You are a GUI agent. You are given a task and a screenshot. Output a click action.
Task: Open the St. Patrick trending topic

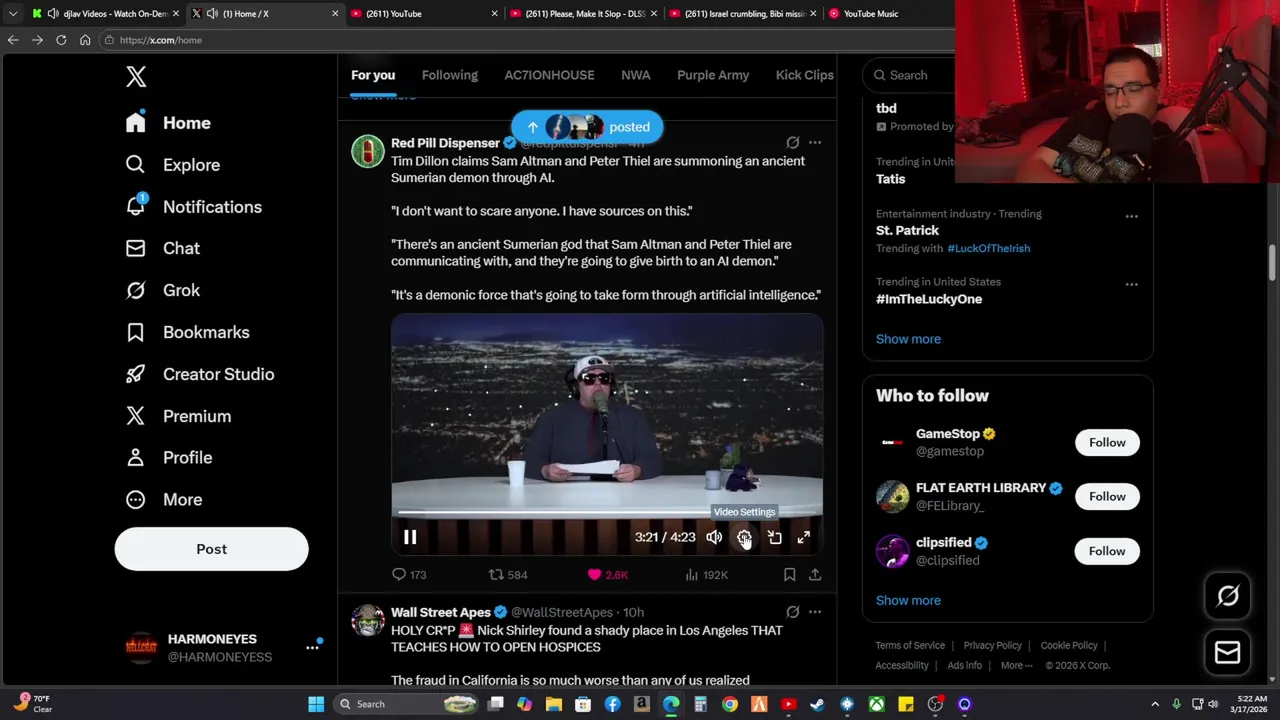point(907,230)
